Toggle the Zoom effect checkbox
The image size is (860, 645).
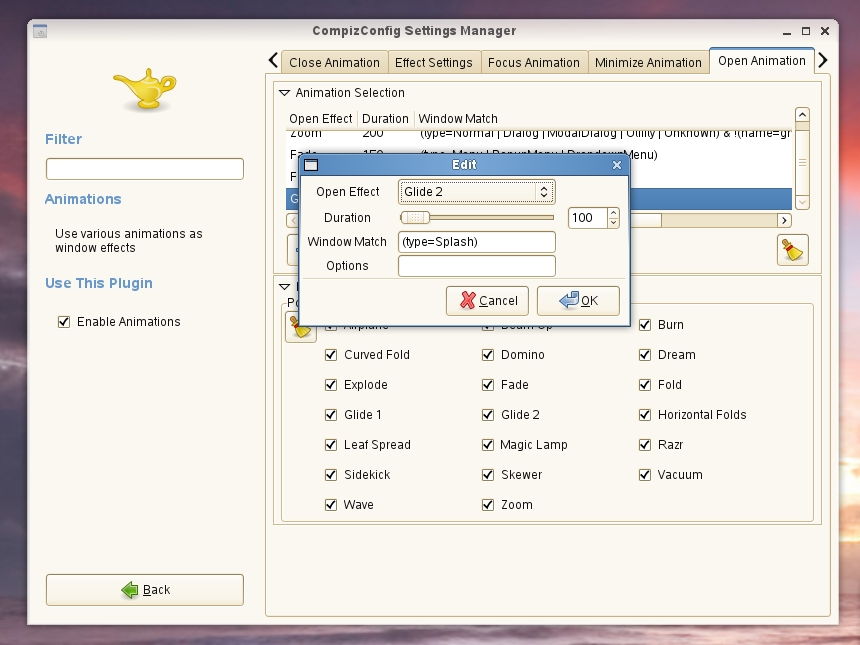[x=488, y=505]
